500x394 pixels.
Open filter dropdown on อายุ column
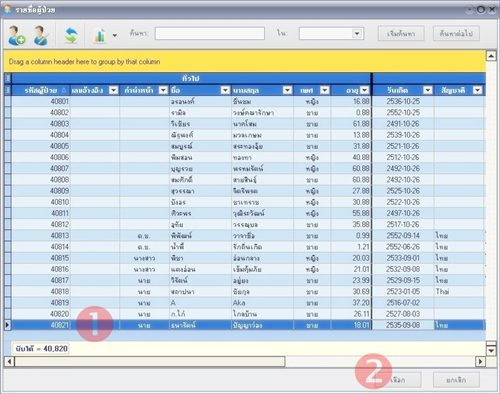tap(365, 90)
